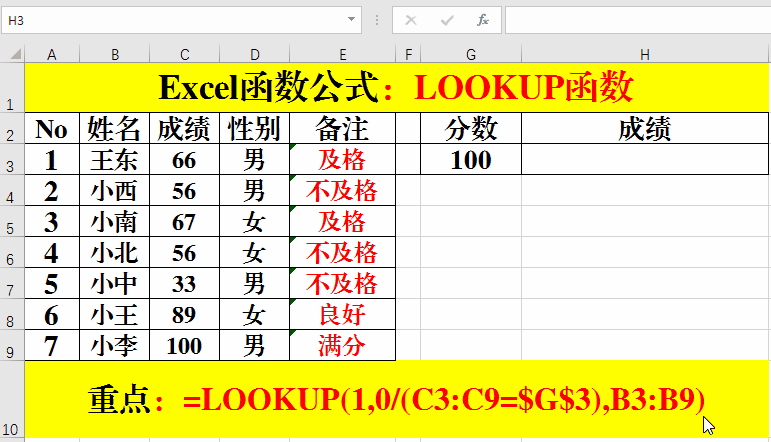Click '不及格' remark in row 4
771x442 pixels.
click(x=343, y=190)
